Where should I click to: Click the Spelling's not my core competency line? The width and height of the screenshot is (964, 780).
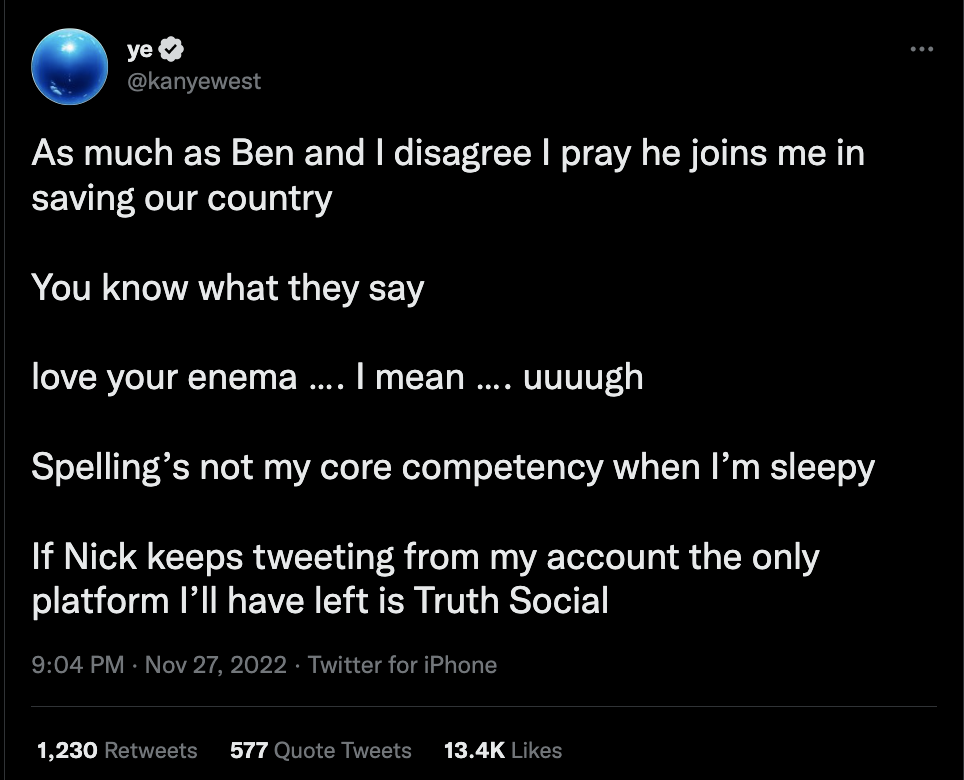[x=452, y=466]
